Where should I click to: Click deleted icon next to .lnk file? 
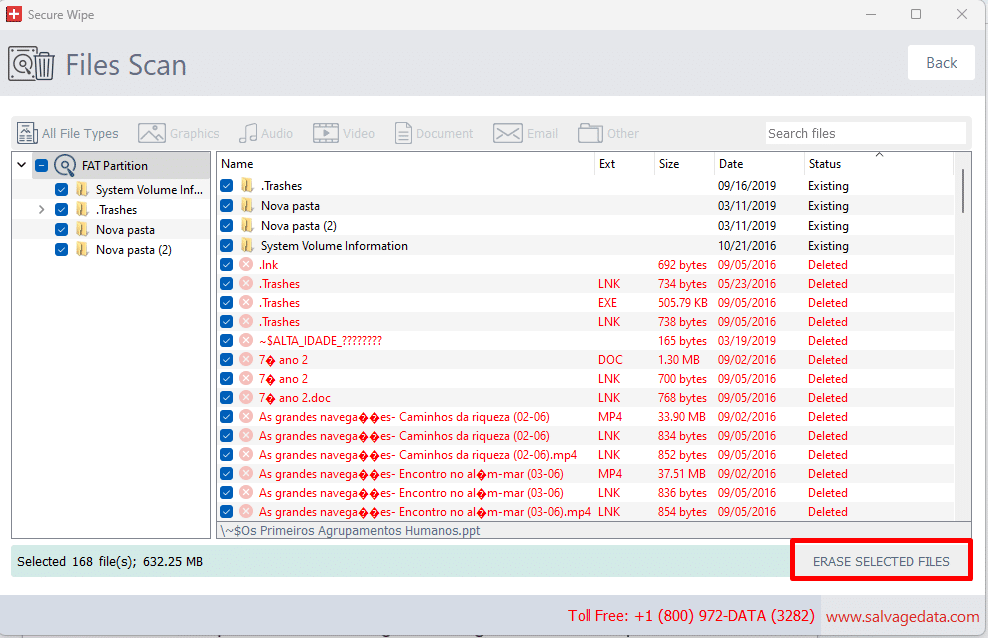coord(246,265)
